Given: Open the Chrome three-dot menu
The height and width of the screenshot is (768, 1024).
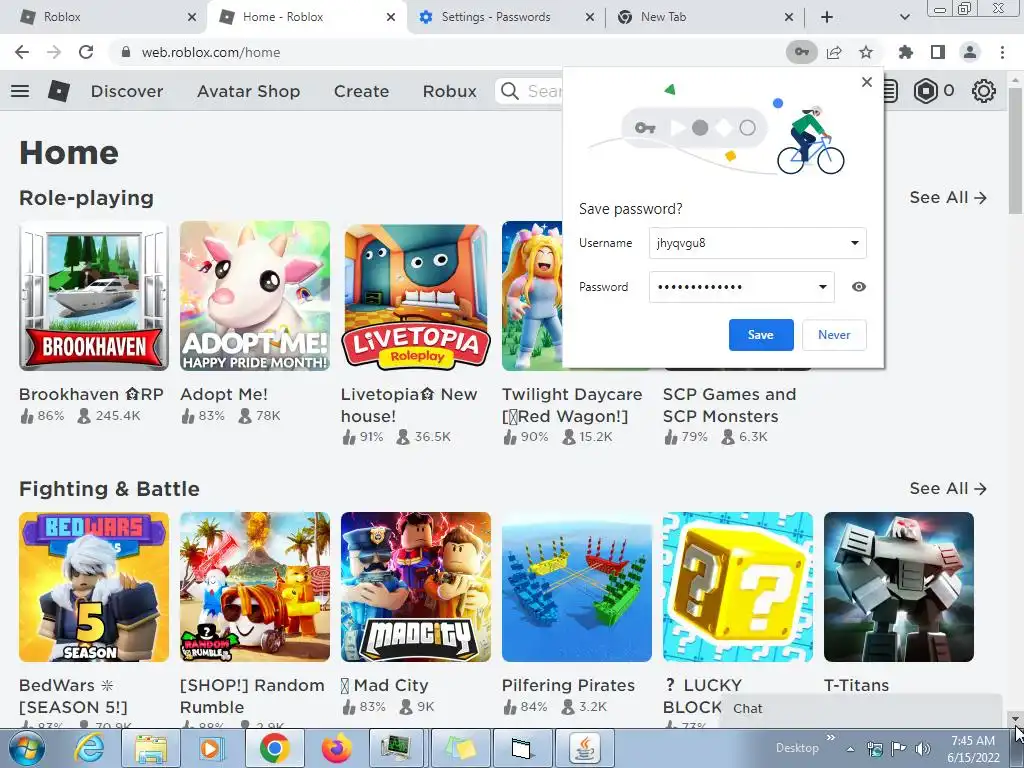Looking at the screenshot, I should 1002,52.
